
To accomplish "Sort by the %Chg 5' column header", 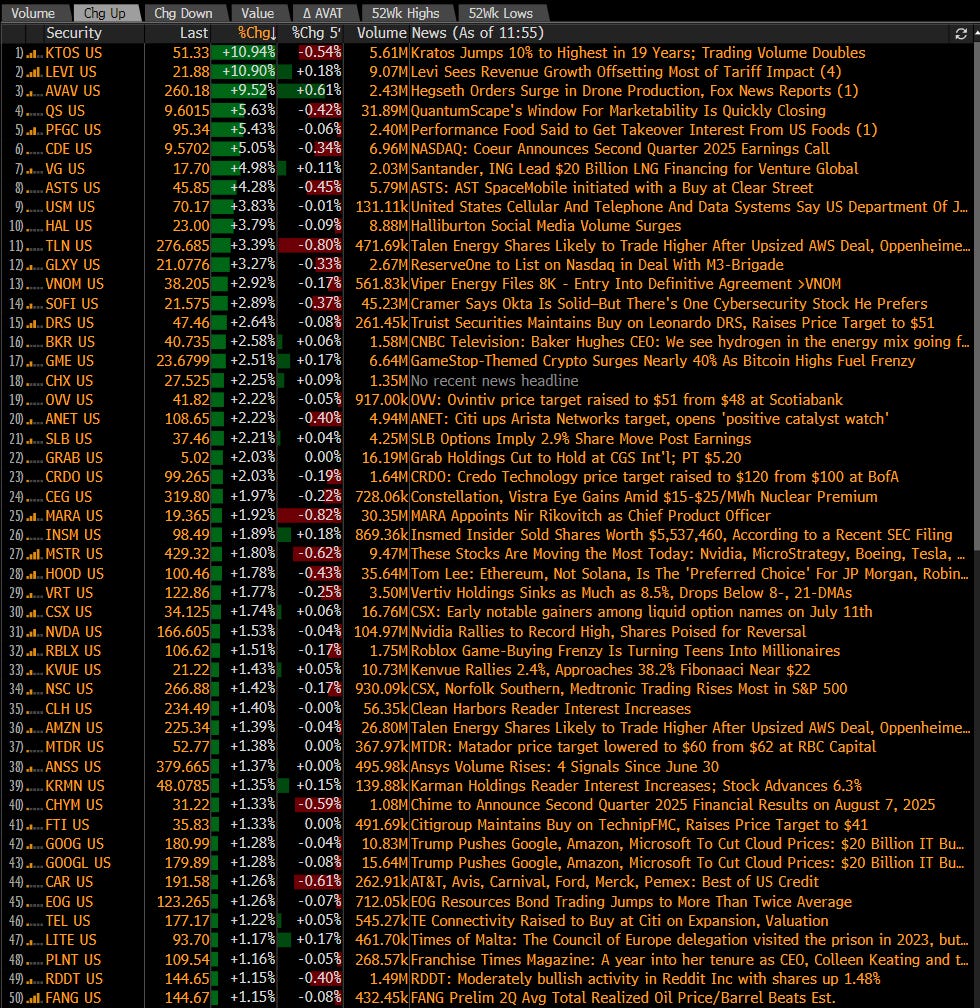I will (316, 33).
